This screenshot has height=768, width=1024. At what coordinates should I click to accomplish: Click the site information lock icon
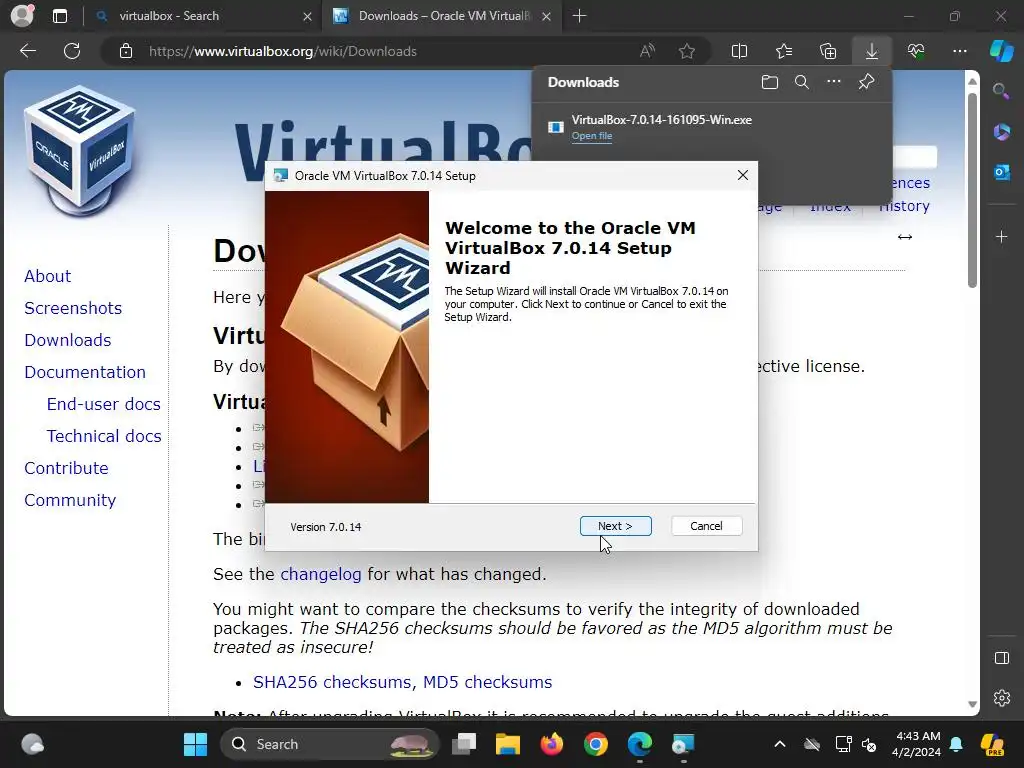tap(126, 51)
